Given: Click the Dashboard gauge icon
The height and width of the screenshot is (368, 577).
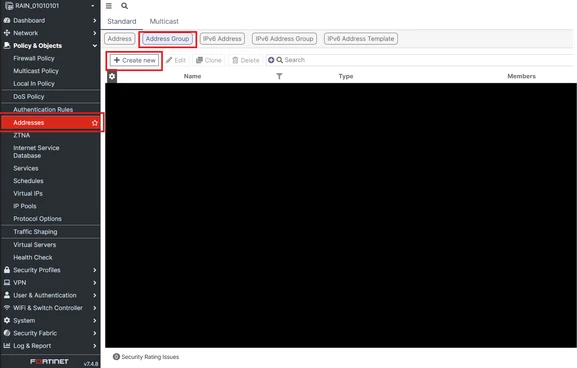Looking at the screenshot, I should point(7,20).
